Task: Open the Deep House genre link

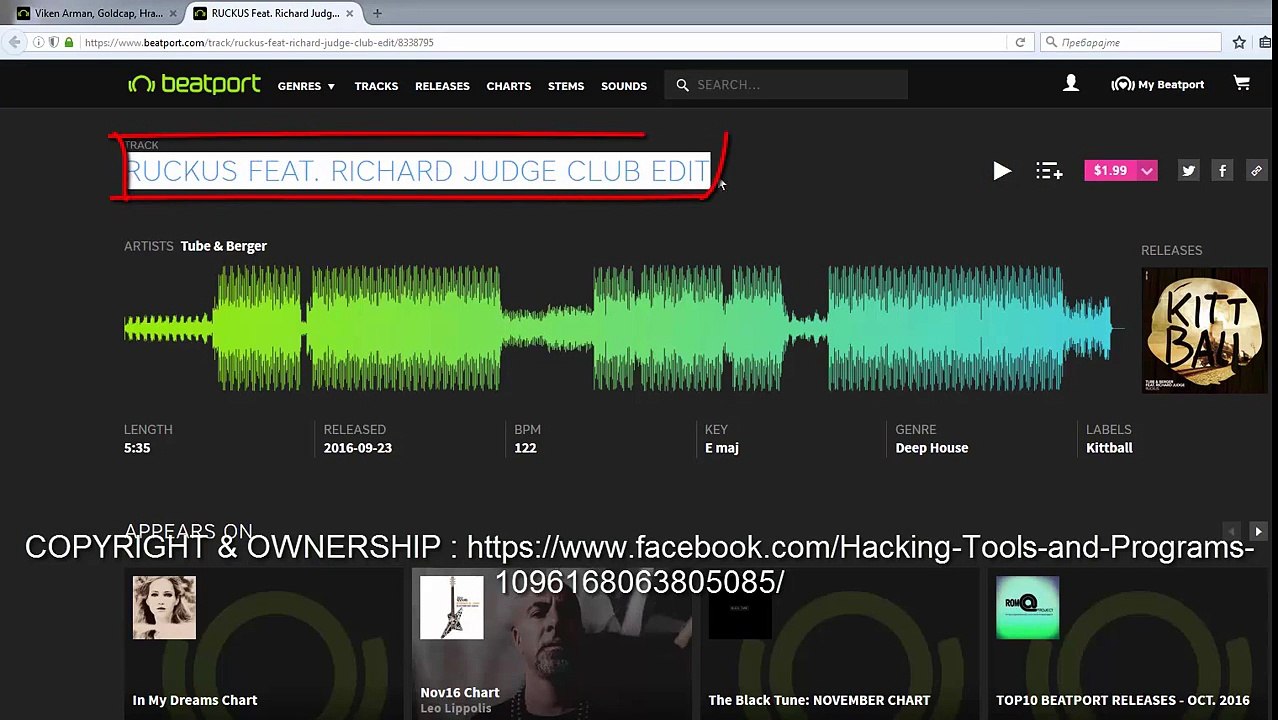Action: (931, 448)
